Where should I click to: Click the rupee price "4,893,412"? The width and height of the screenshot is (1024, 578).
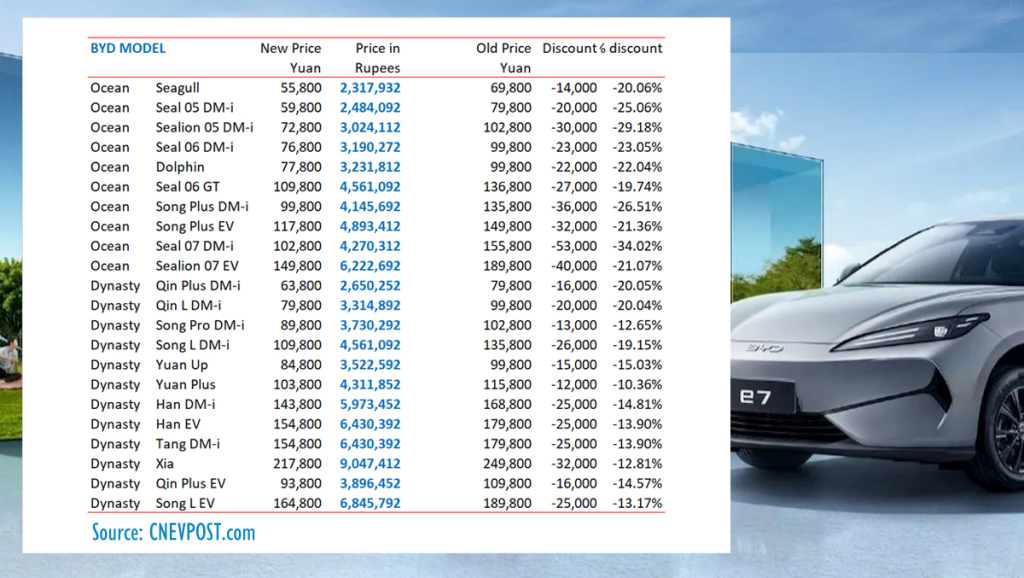370,227
